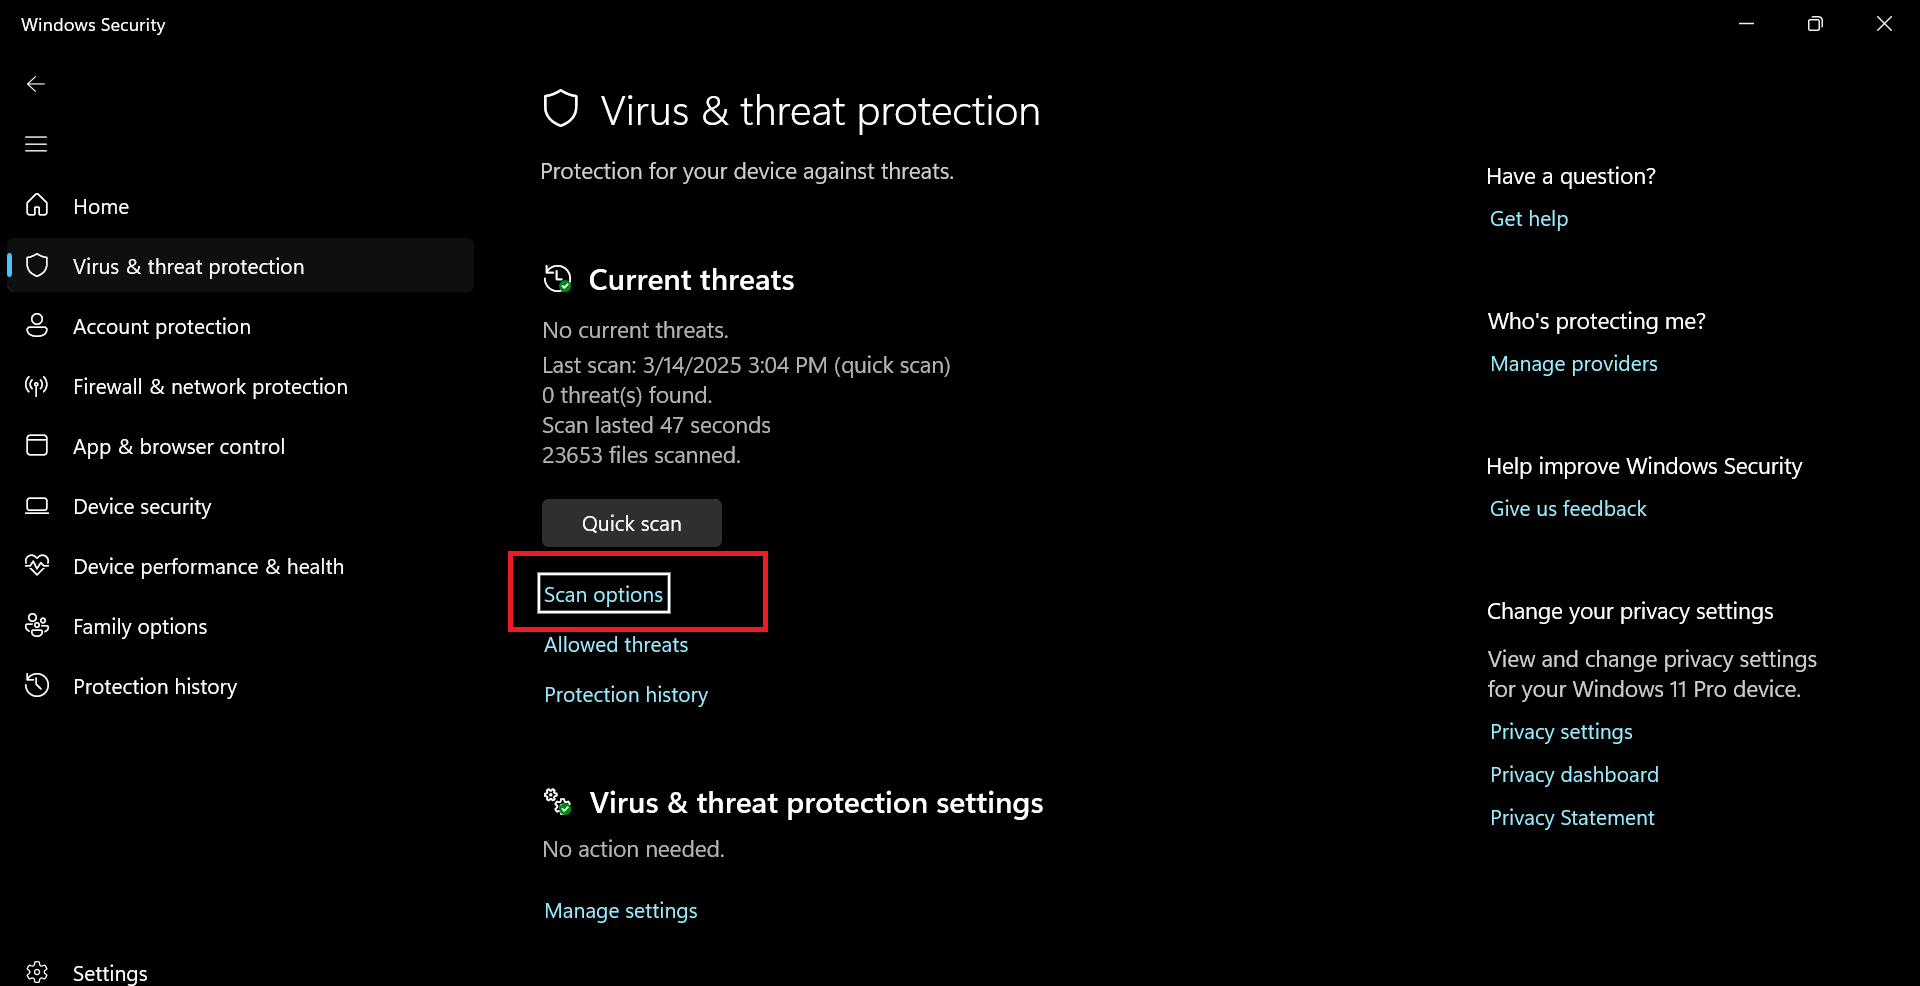Select Protection history in the sidebar
The image size is (1920, 986).
click(x=155, y=687)
